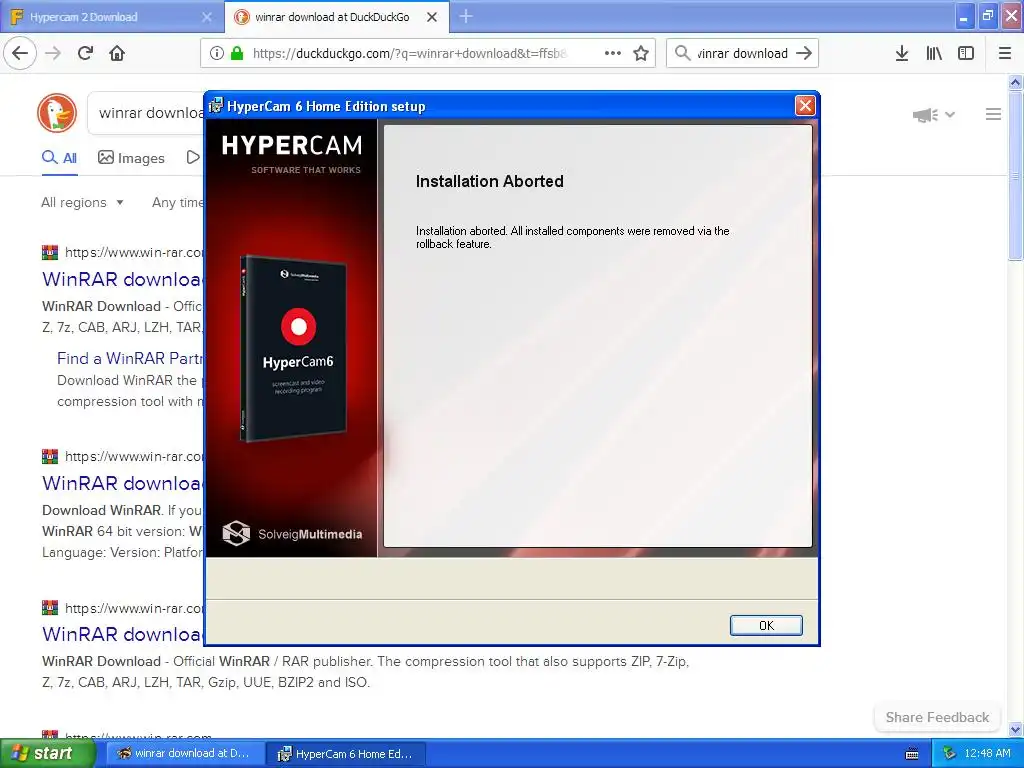Reload the current page
Image resolution: width=1024 pixels, height=768 pixels.
tap(85, 53)
